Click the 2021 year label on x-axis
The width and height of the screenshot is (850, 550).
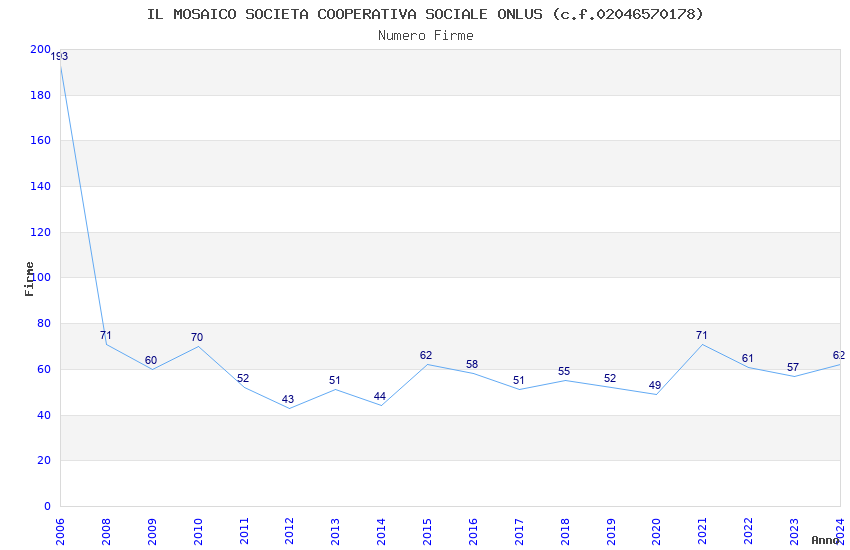click(703, 532)
